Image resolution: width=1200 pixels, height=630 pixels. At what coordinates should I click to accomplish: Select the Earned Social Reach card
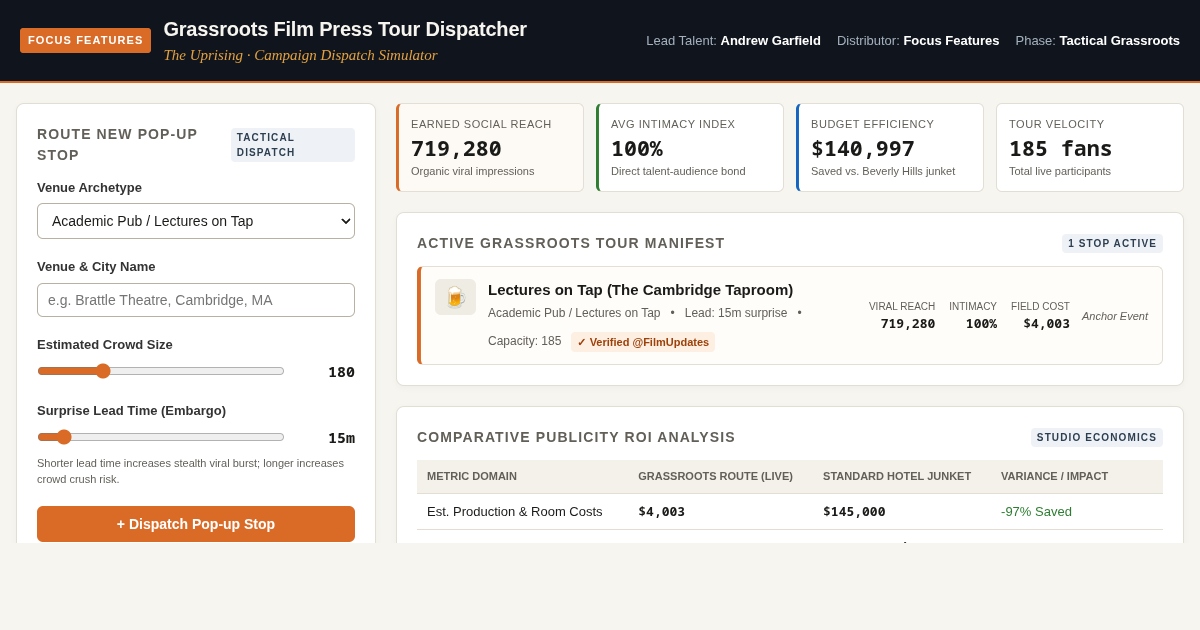pyautogui.click(x=490, y=148)
